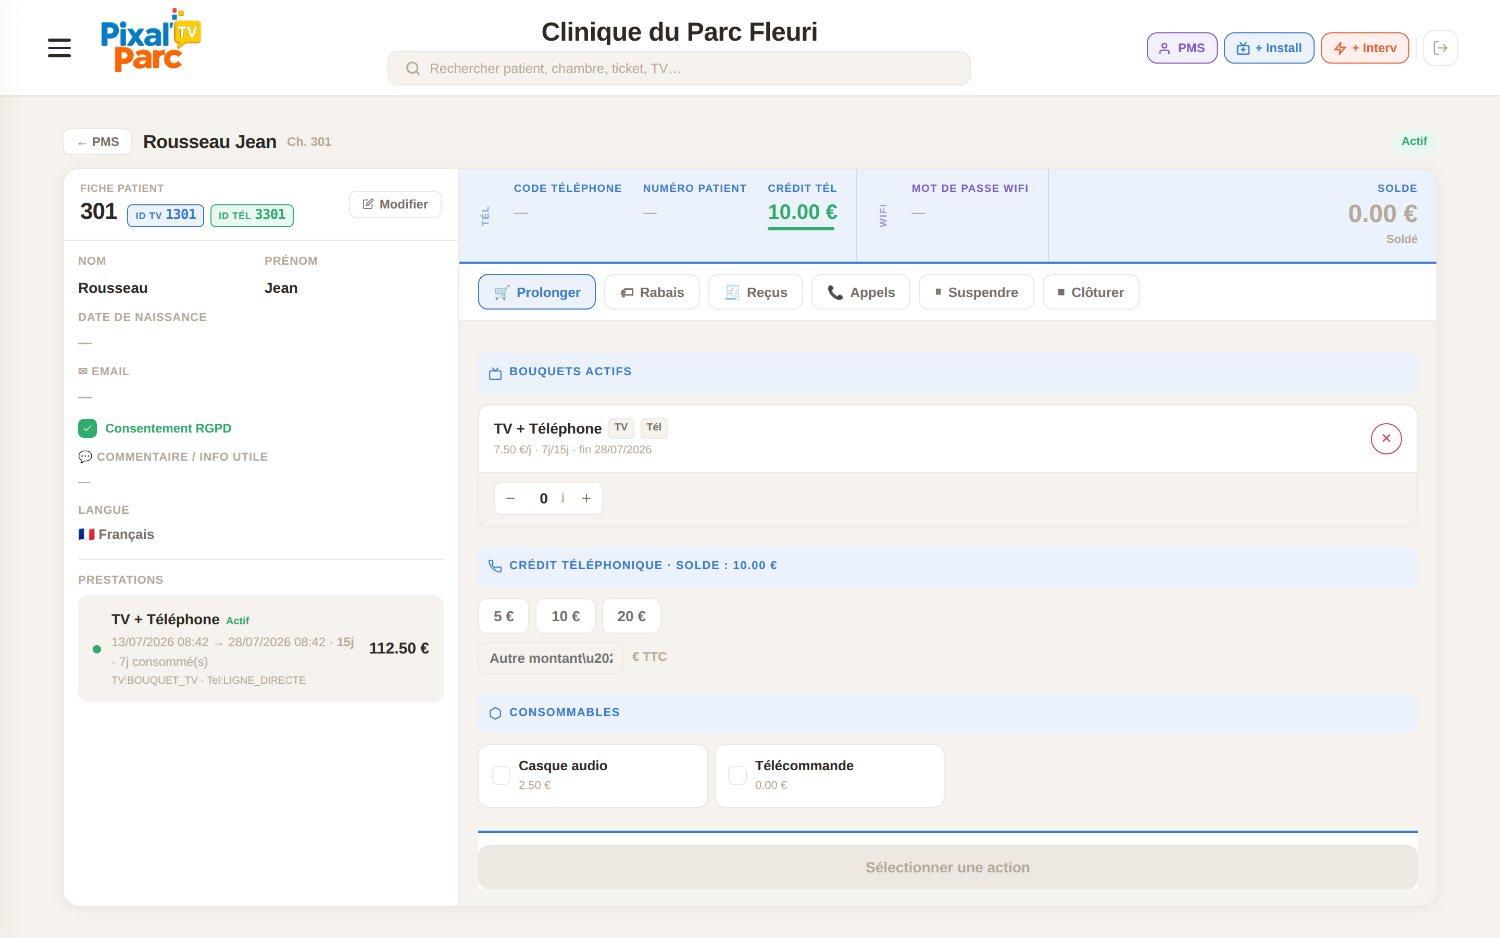1500x938 pixels.
Task: Open the hamburger navigation menu
Action: coord(59,48)
